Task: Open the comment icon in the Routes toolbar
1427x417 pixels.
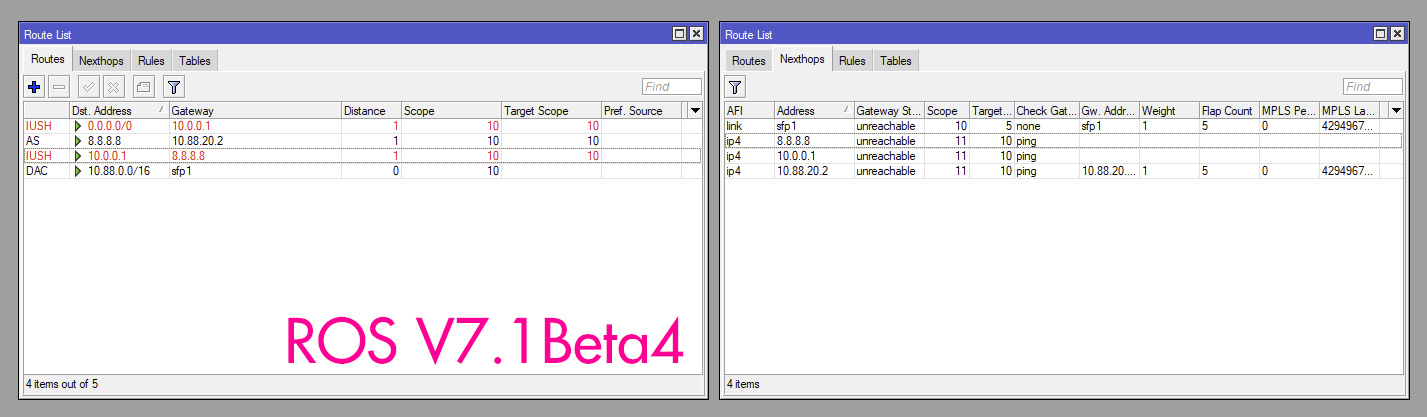Action: pyautogui.click(x=144, y=87)
